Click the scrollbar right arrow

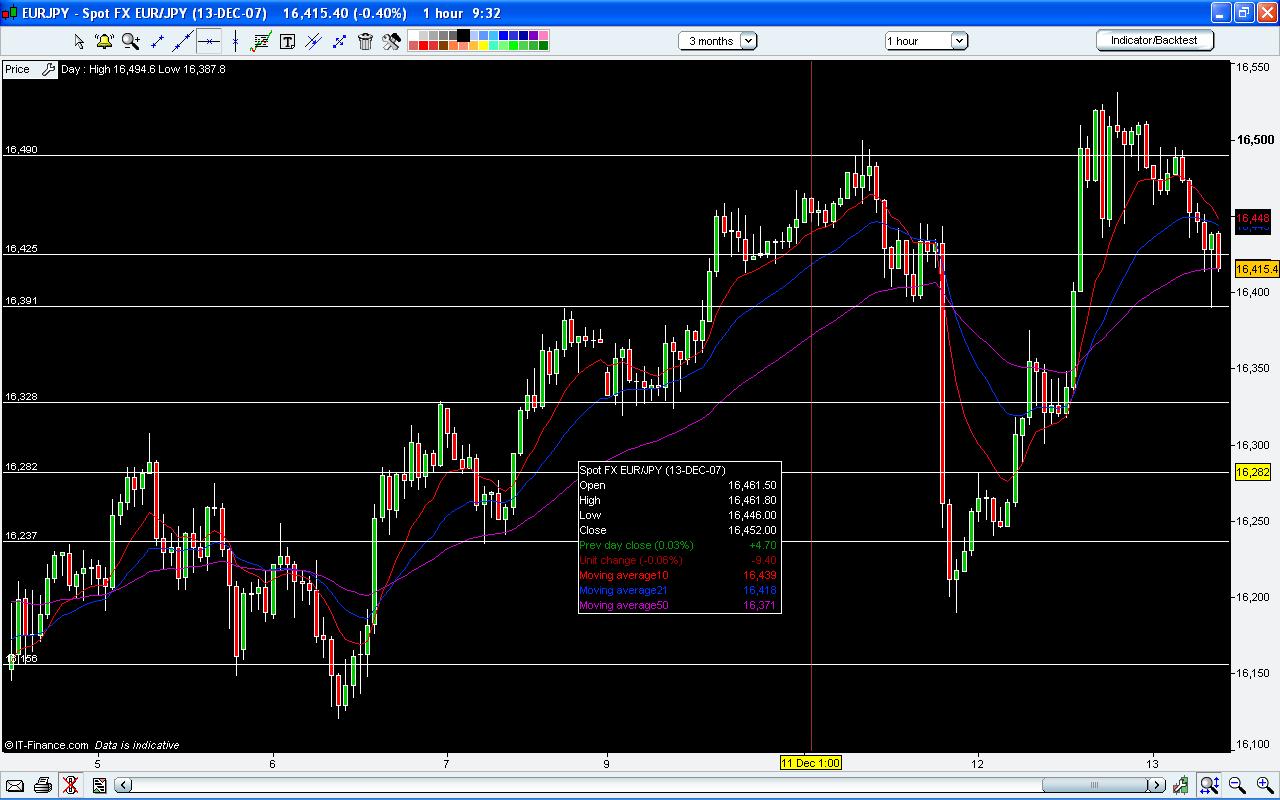(1157, 785)
